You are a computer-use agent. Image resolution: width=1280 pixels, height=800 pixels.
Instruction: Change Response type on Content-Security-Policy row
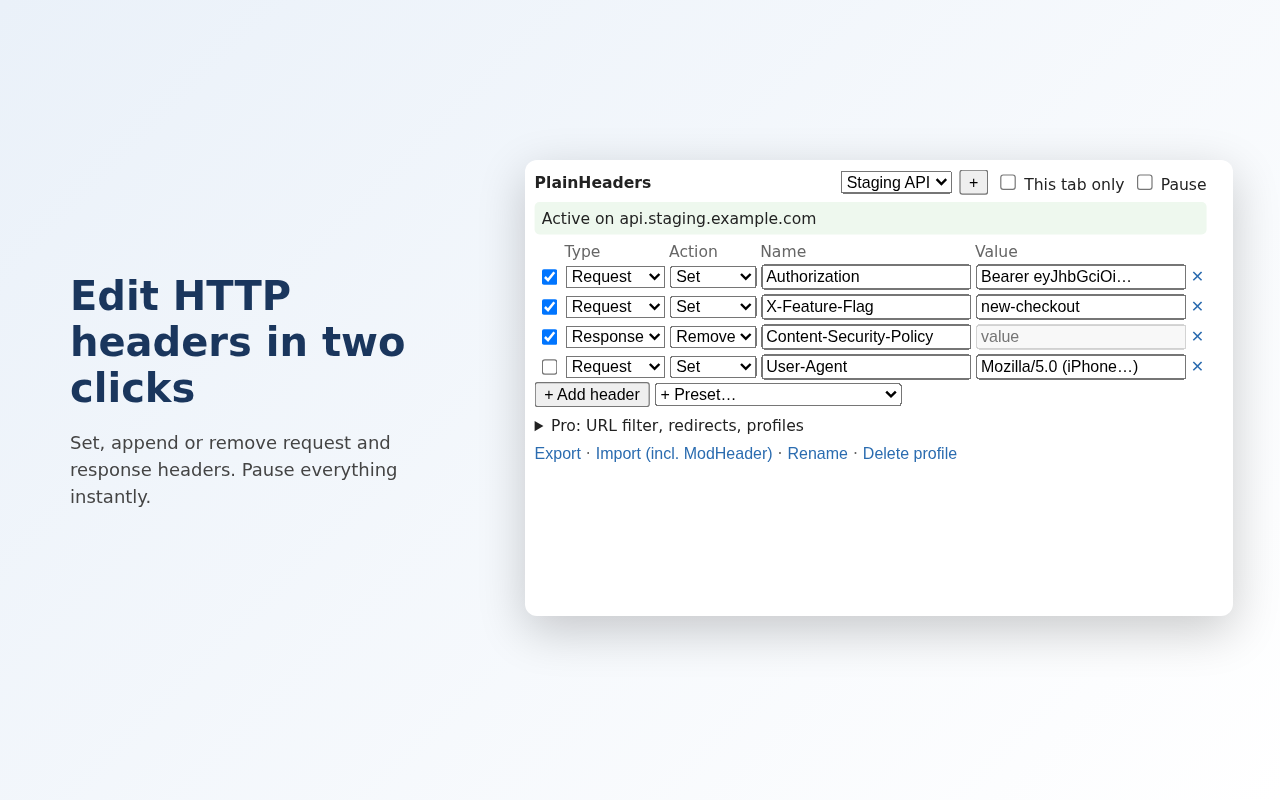click(615, 337)
